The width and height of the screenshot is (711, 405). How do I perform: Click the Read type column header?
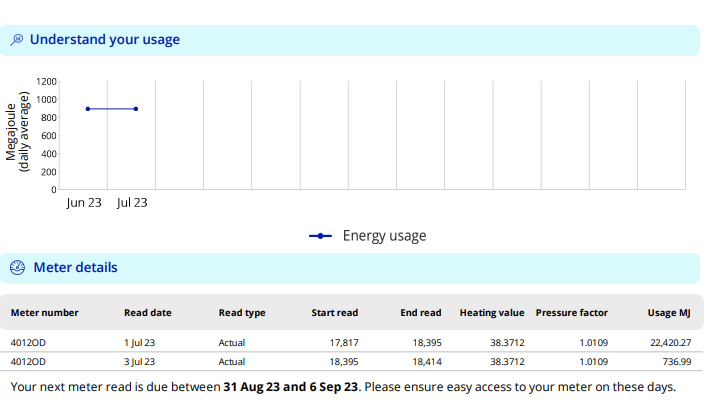[242, 313]
